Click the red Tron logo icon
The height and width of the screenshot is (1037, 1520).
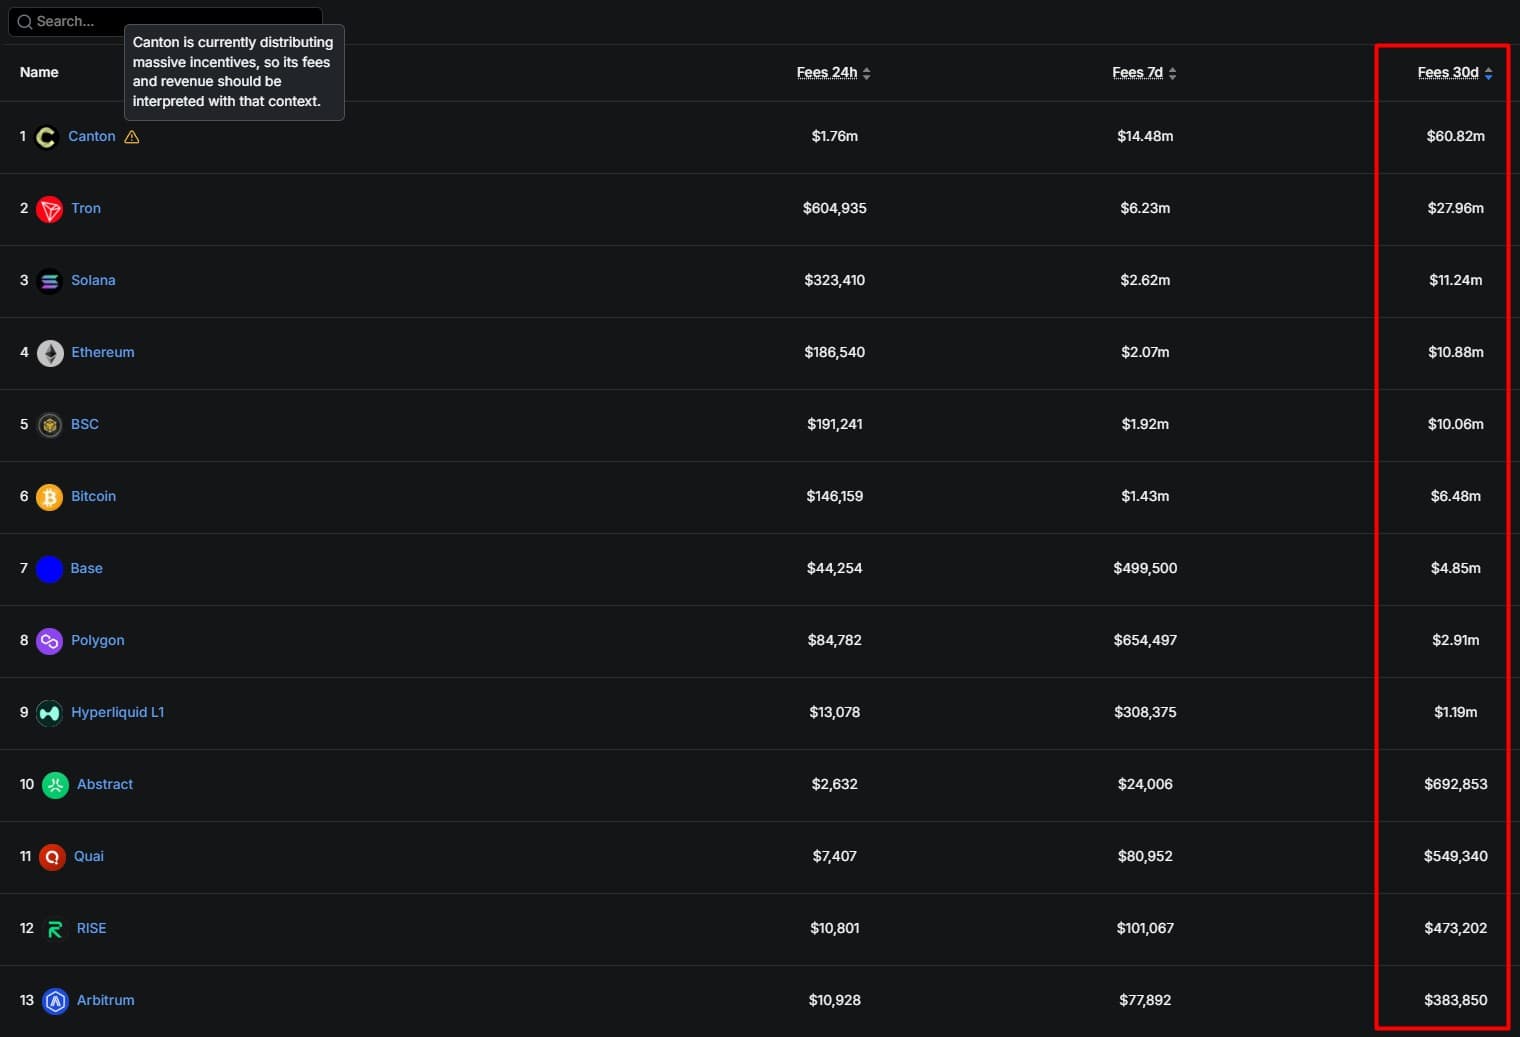pos(49,209)
